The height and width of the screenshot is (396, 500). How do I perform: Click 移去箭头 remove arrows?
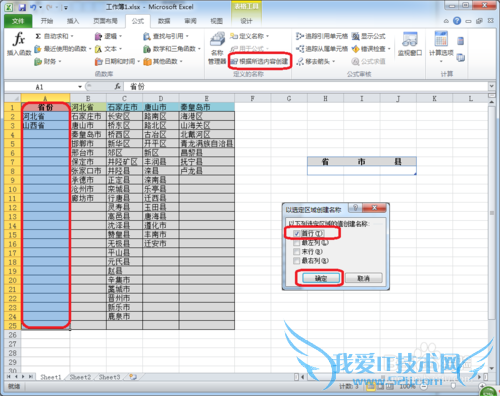click(x=315, y=61)
